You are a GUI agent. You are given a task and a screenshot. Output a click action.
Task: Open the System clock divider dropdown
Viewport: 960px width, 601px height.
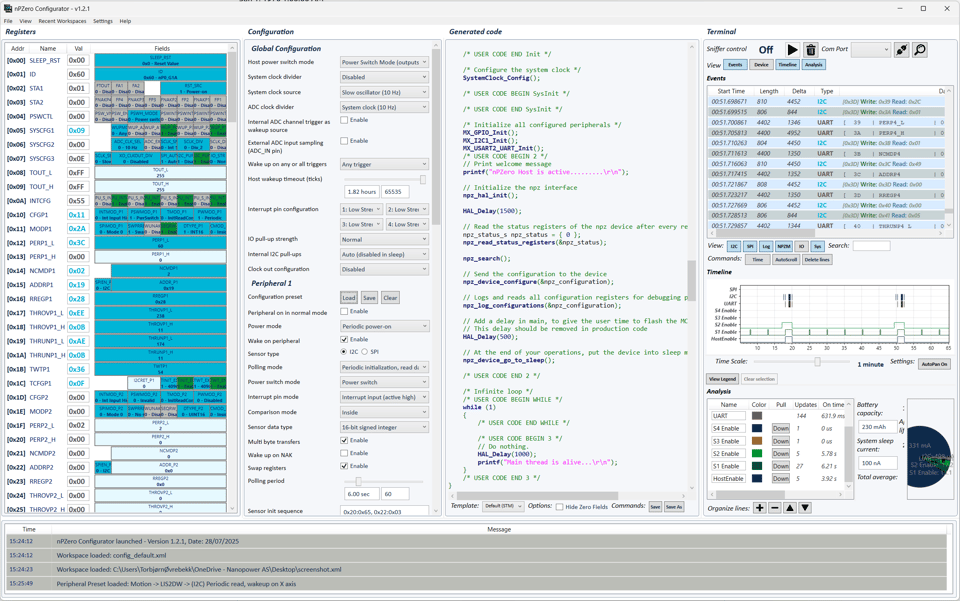point(384,77)
